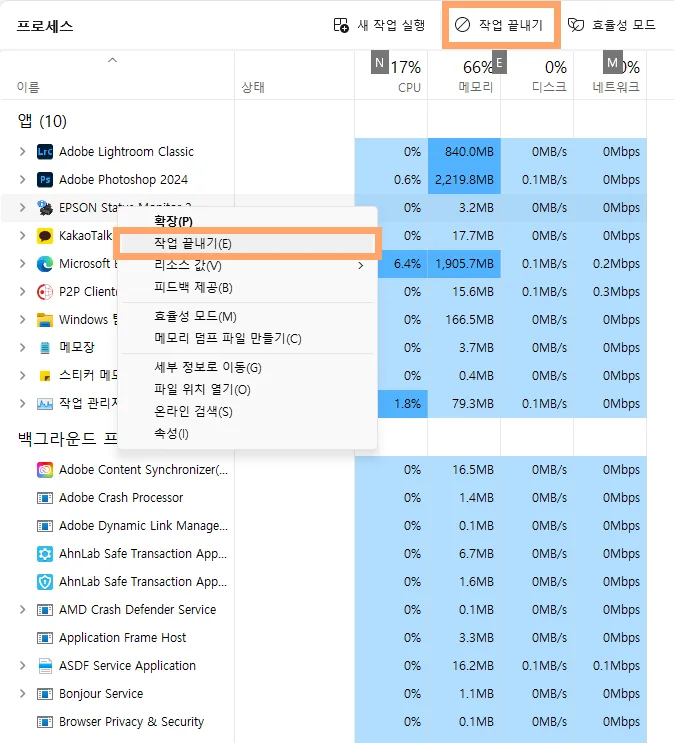
Task: Click the EPSON Status Monitor printer icon
Action: 45,208
